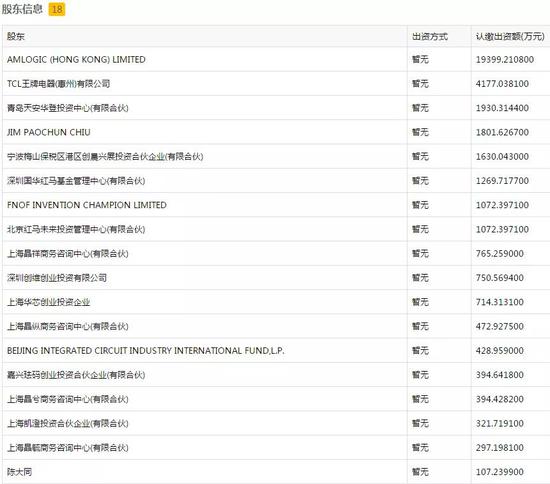This screenshot has width=550, height=484.
Task: Select the amount 1630.043000
Action: [x=502, y=156]
